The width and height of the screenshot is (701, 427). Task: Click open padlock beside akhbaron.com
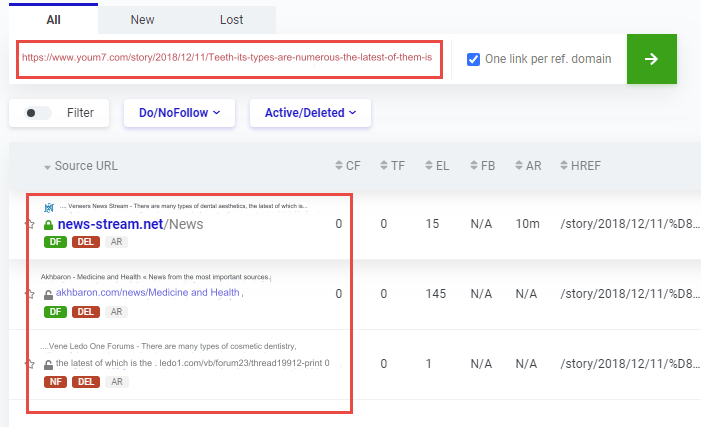click(48, 295)
